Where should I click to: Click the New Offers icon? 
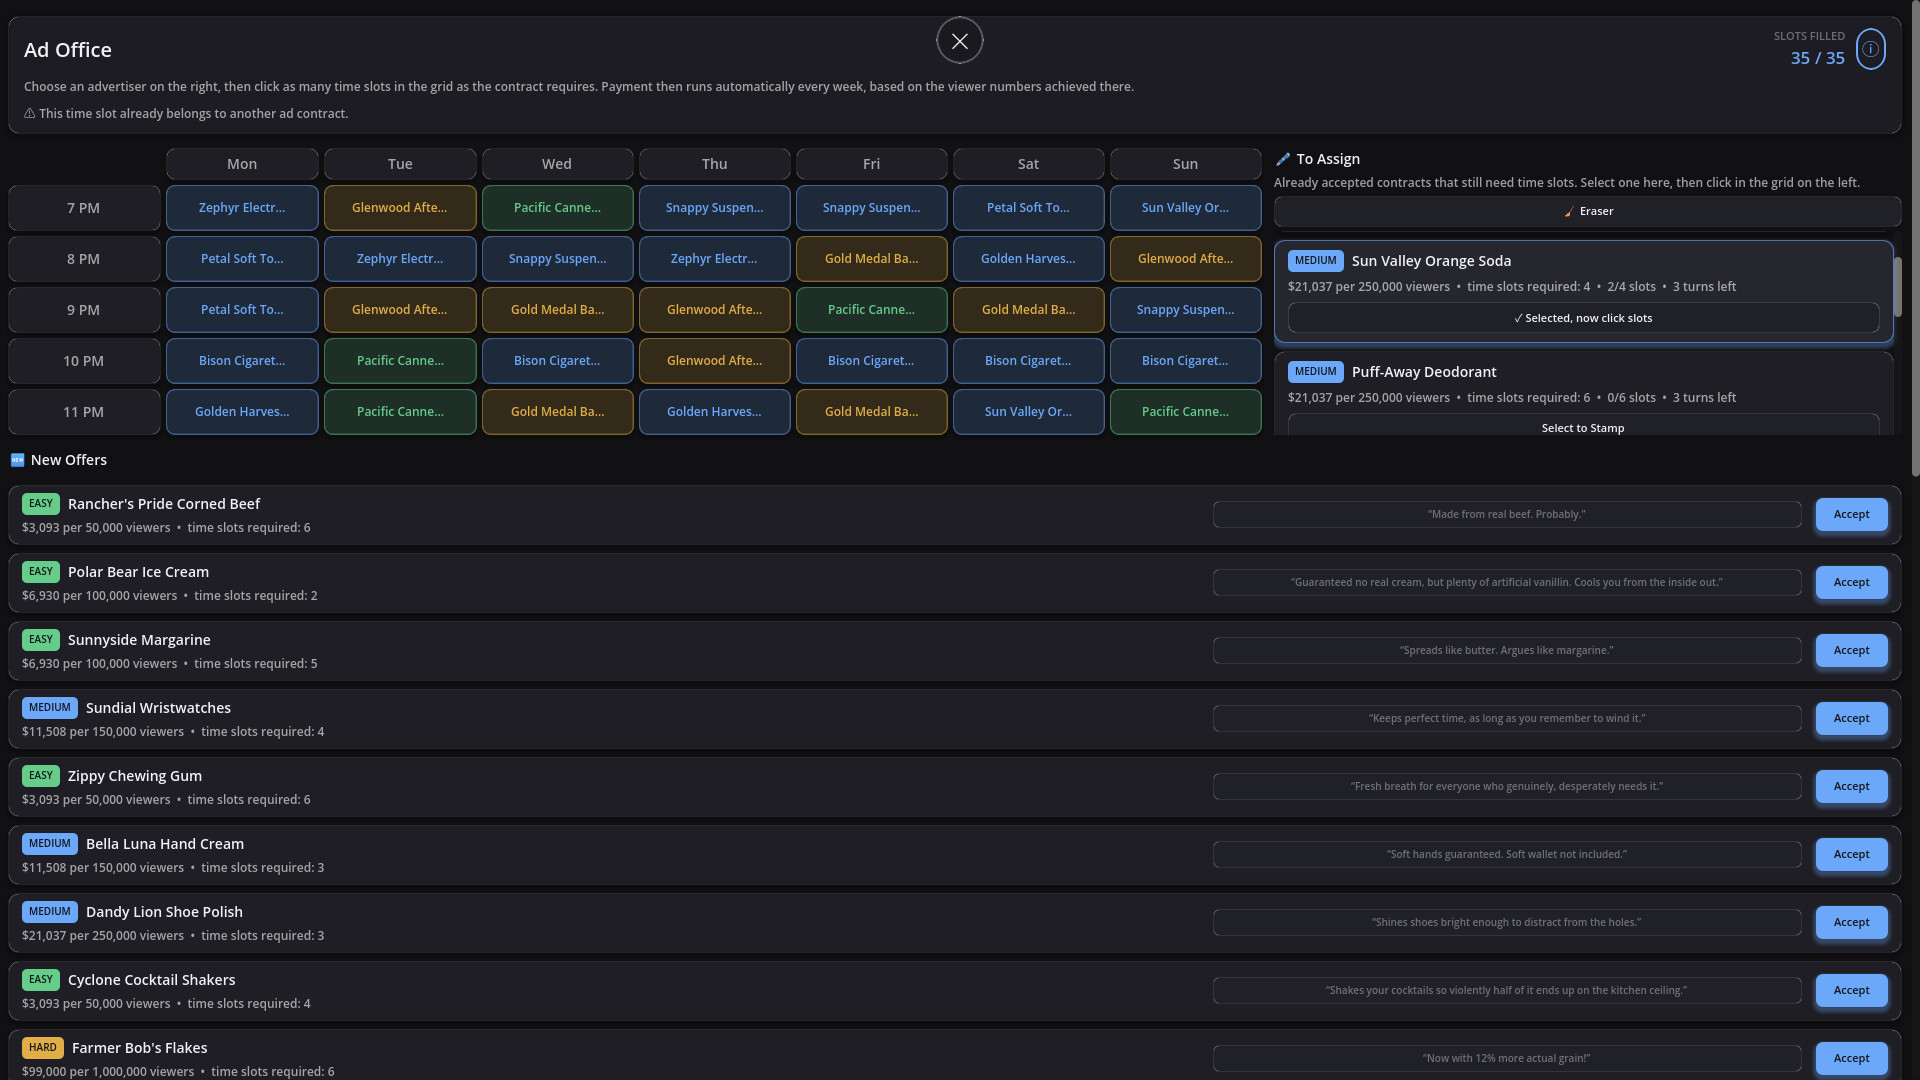pyautogui.click(x=17, y=460)
